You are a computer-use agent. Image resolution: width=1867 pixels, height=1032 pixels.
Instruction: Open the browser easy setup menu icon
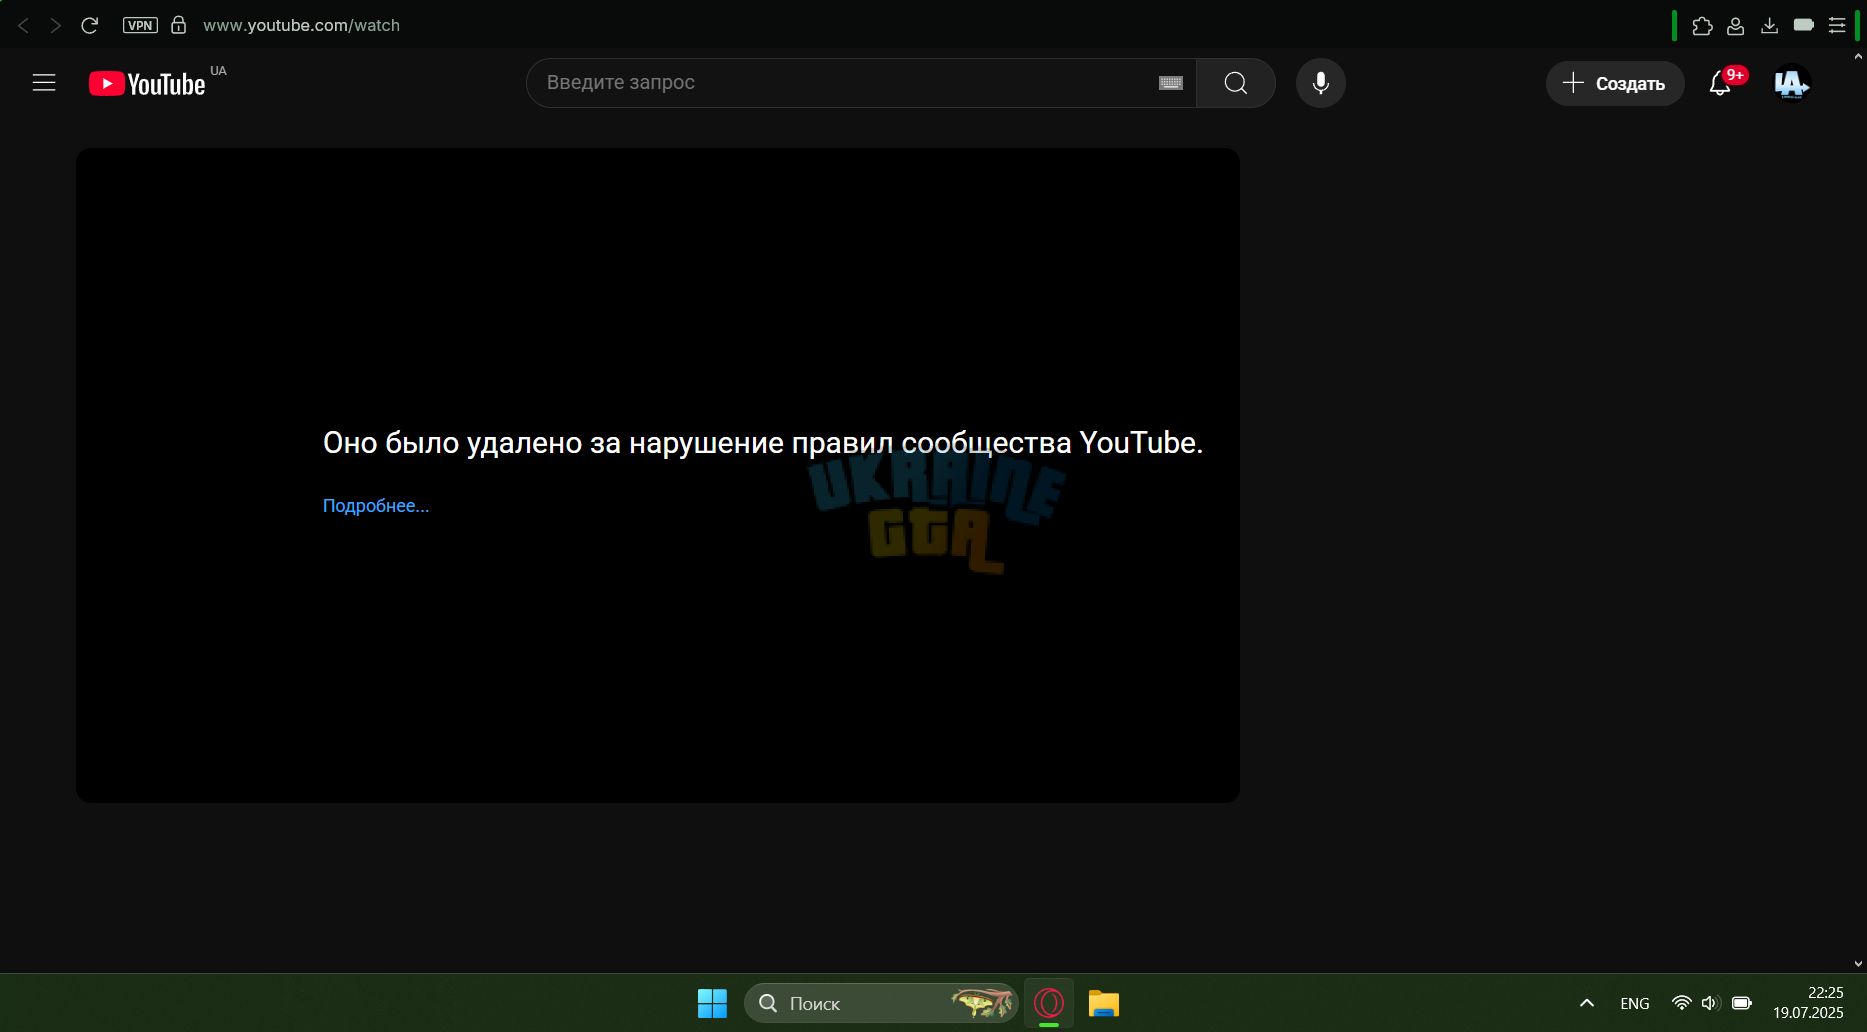pos(1837,26)
